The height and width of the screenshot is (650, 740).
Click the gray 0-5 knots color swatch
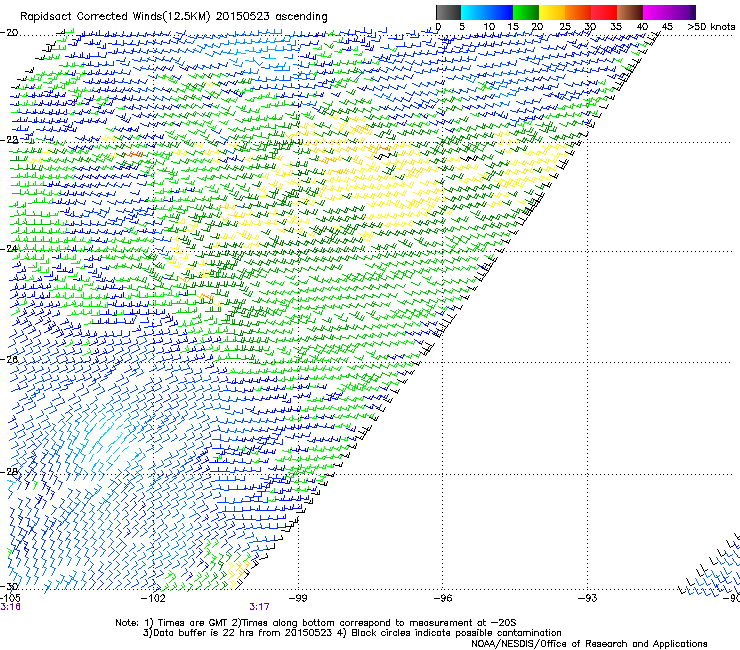[x=448, y=12]
